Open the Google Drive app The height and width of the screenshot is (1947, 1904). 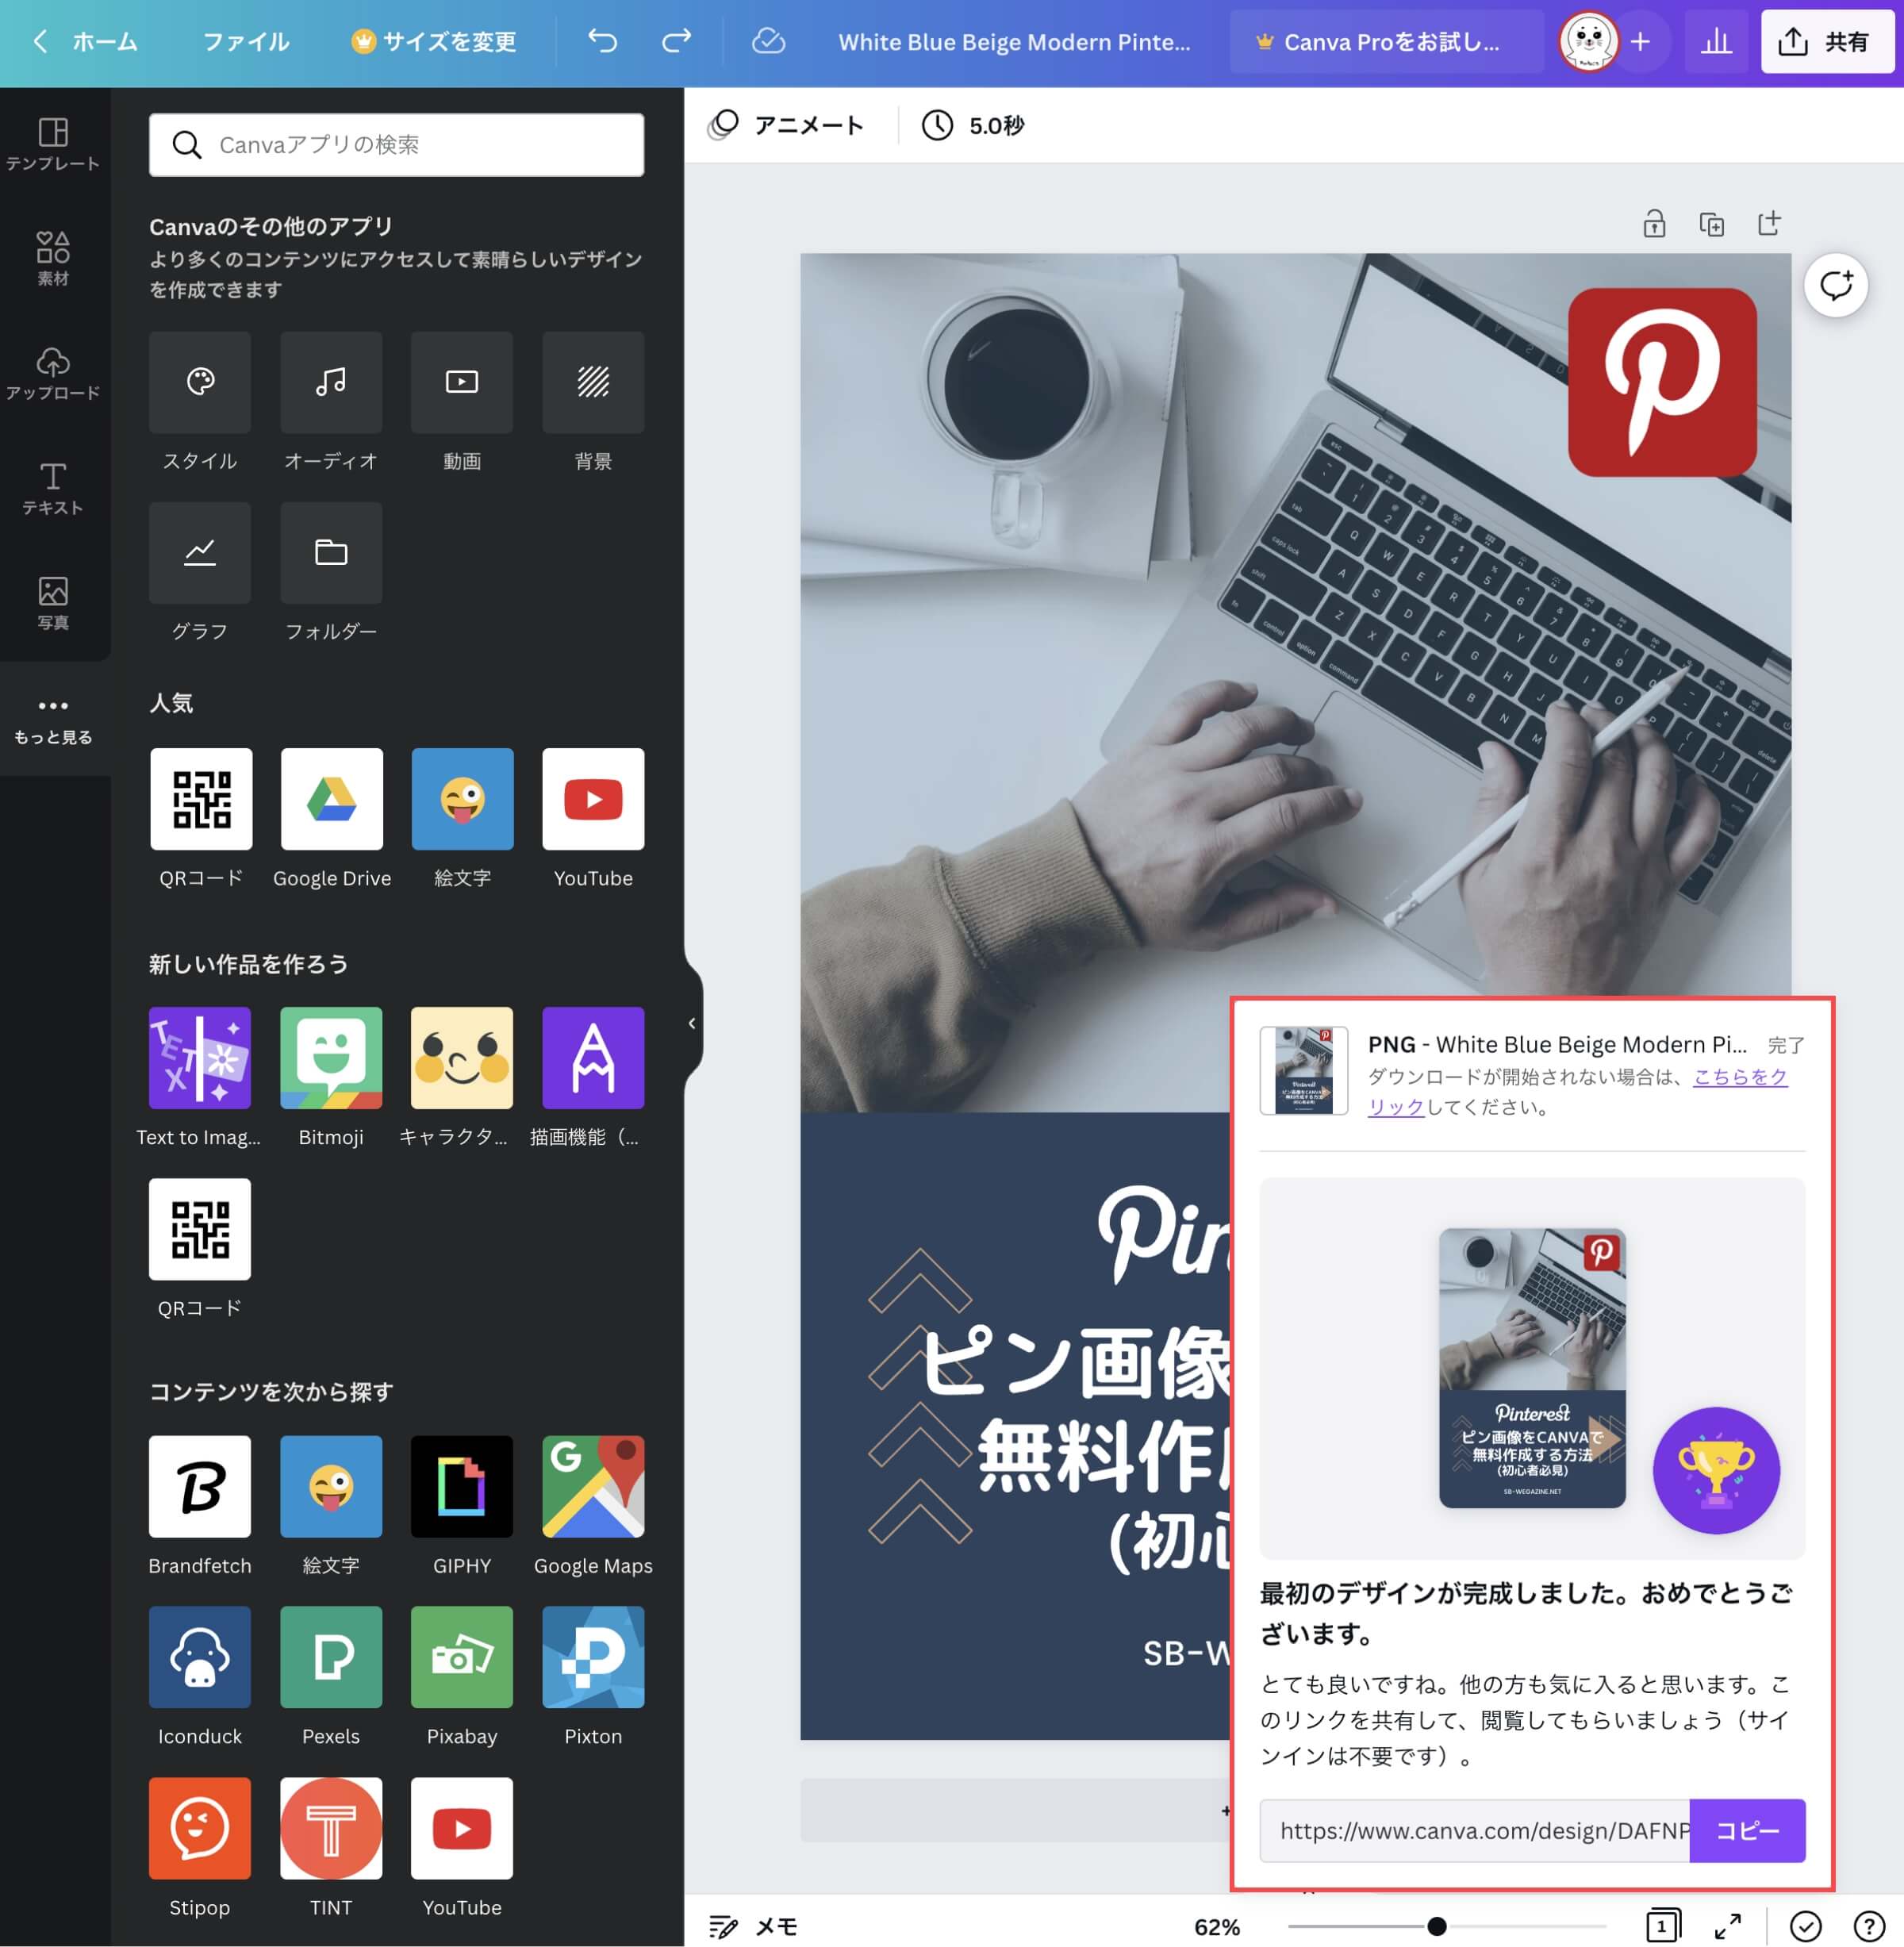tap(332, 799)
